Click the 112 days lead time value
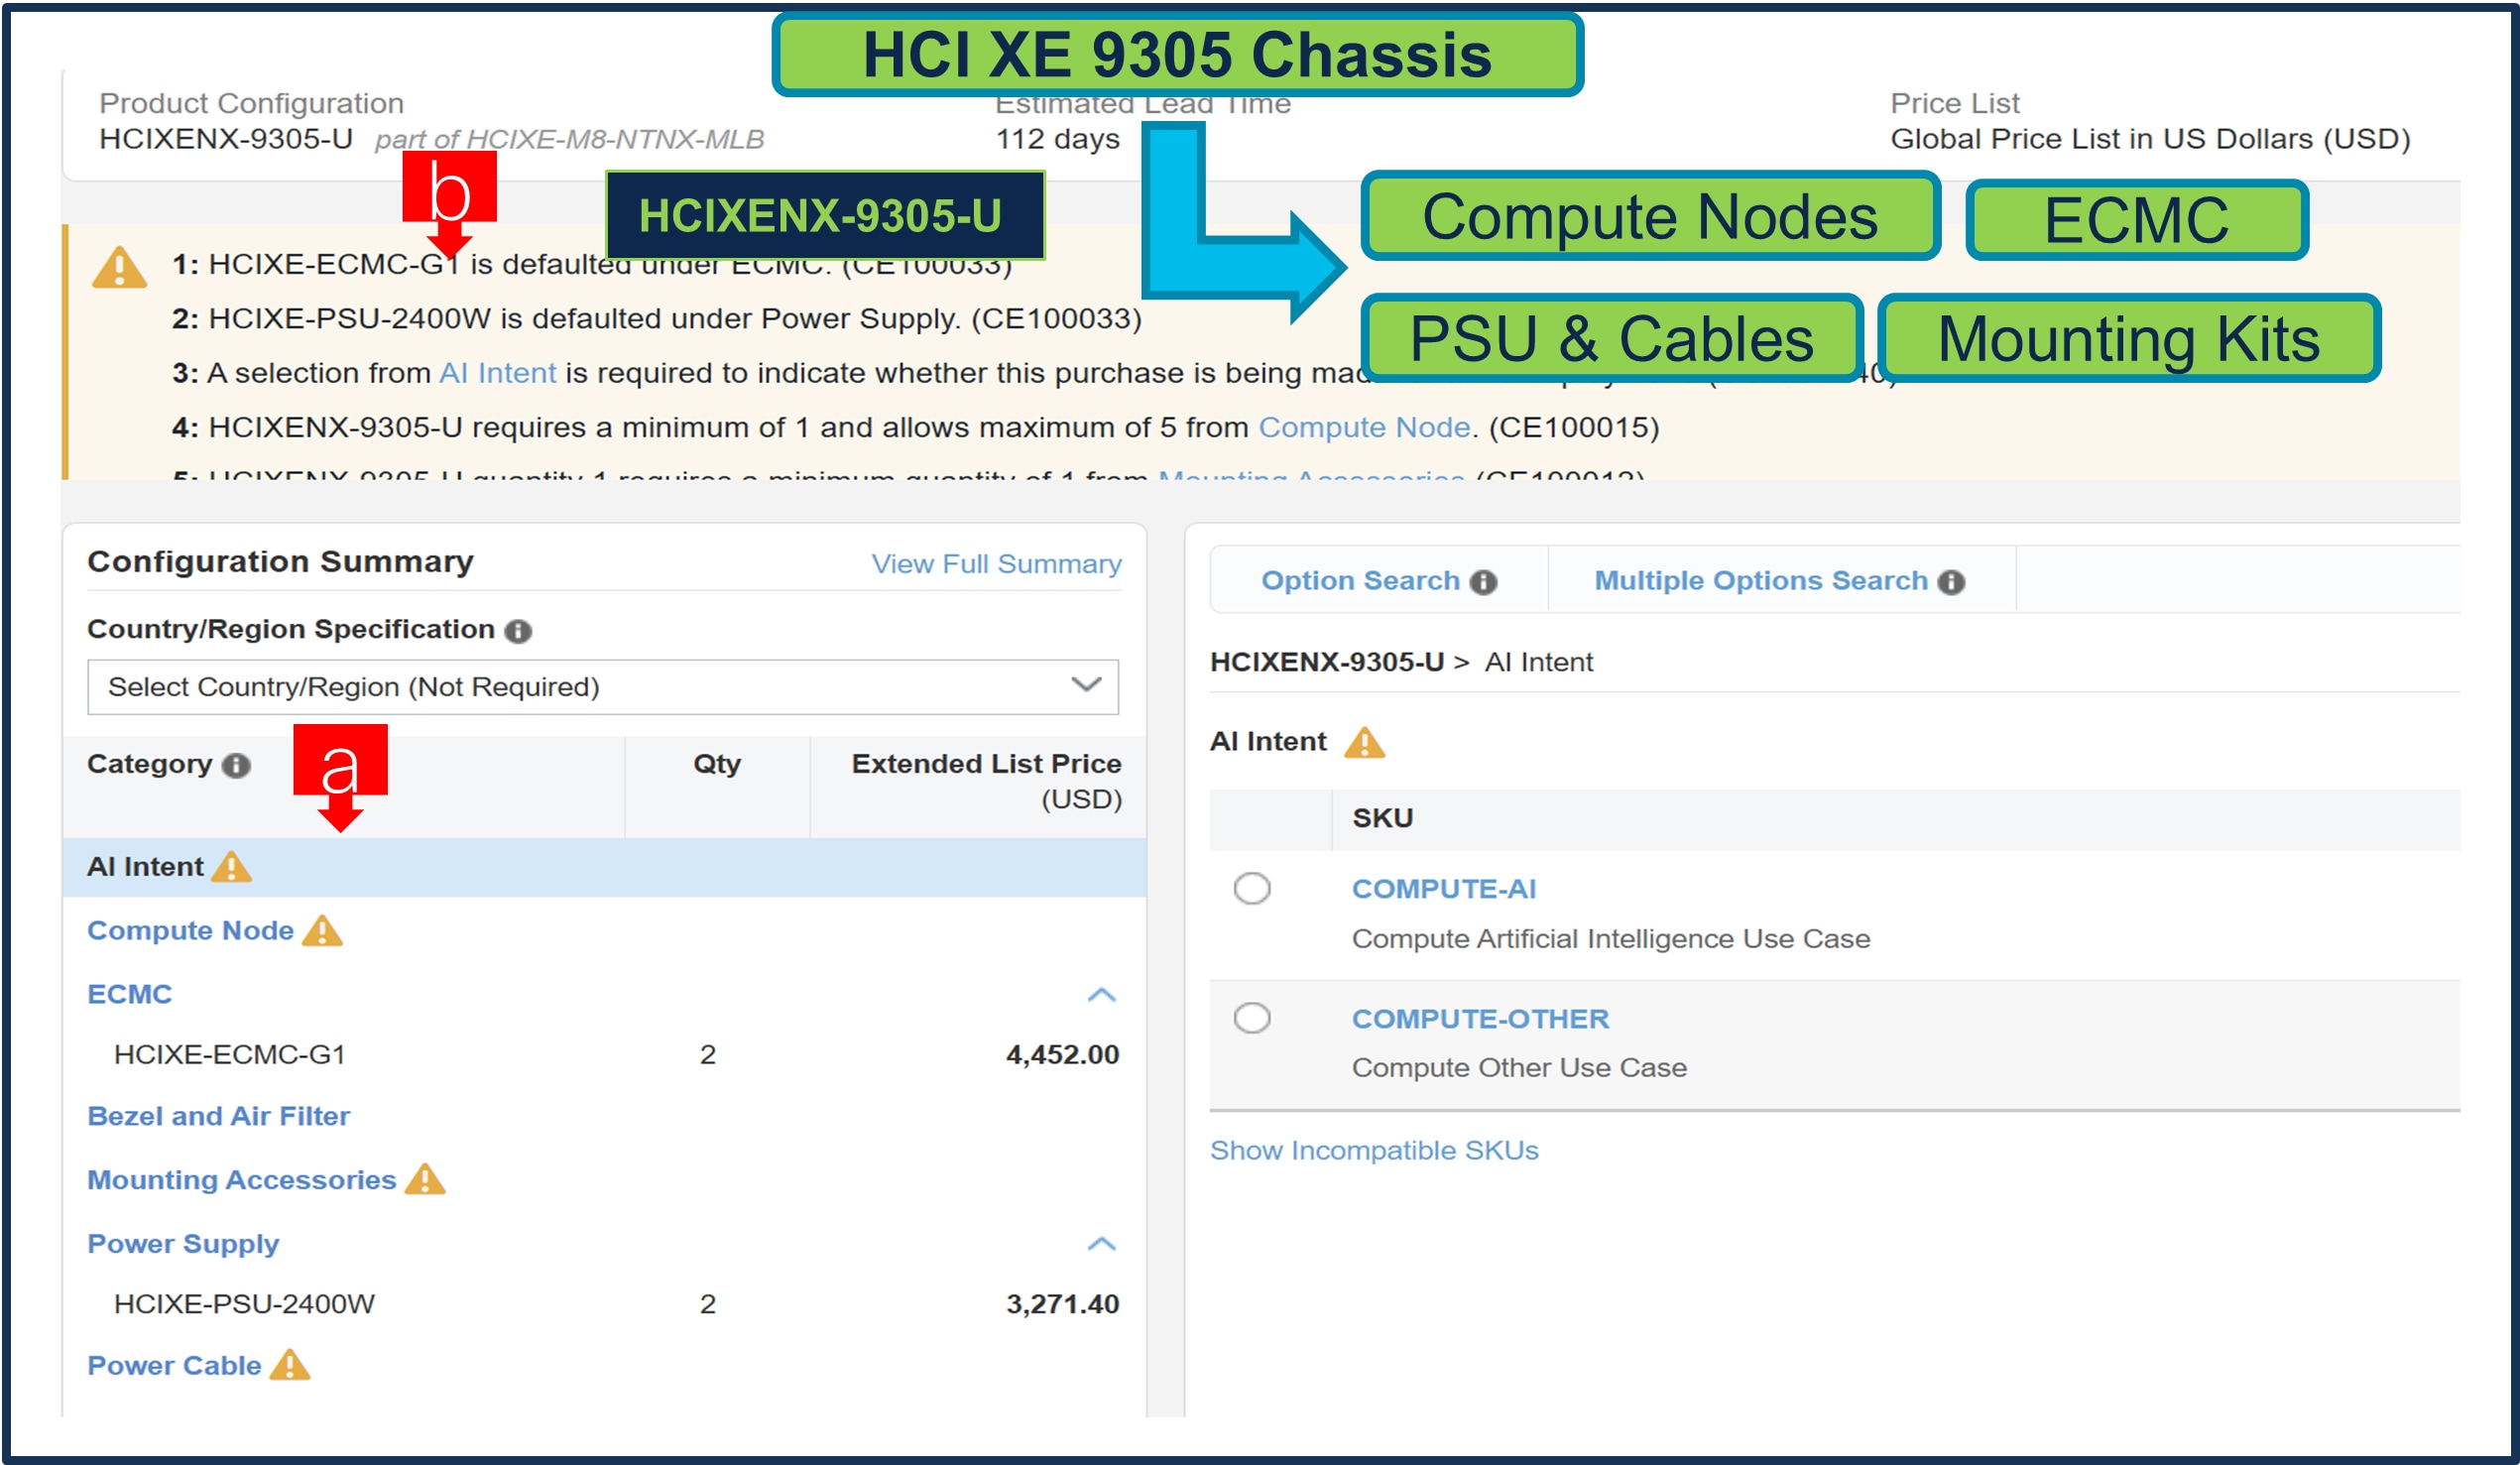 [1057, 140]
